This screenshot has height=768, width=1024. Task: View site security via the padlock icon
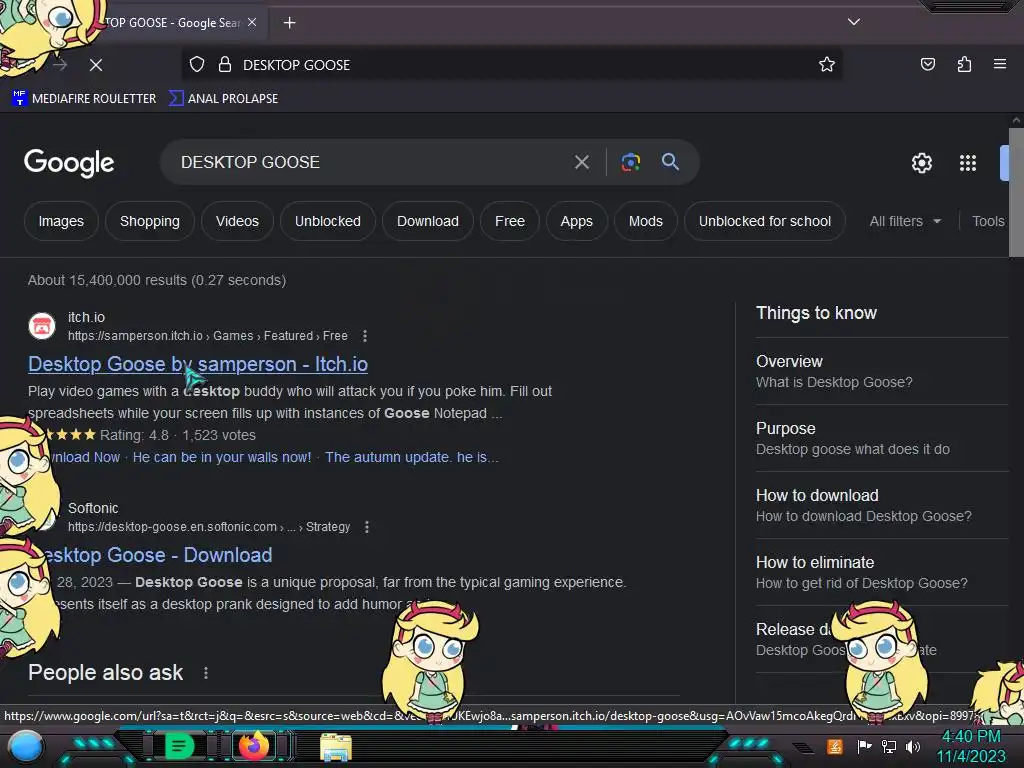[225, 65]
